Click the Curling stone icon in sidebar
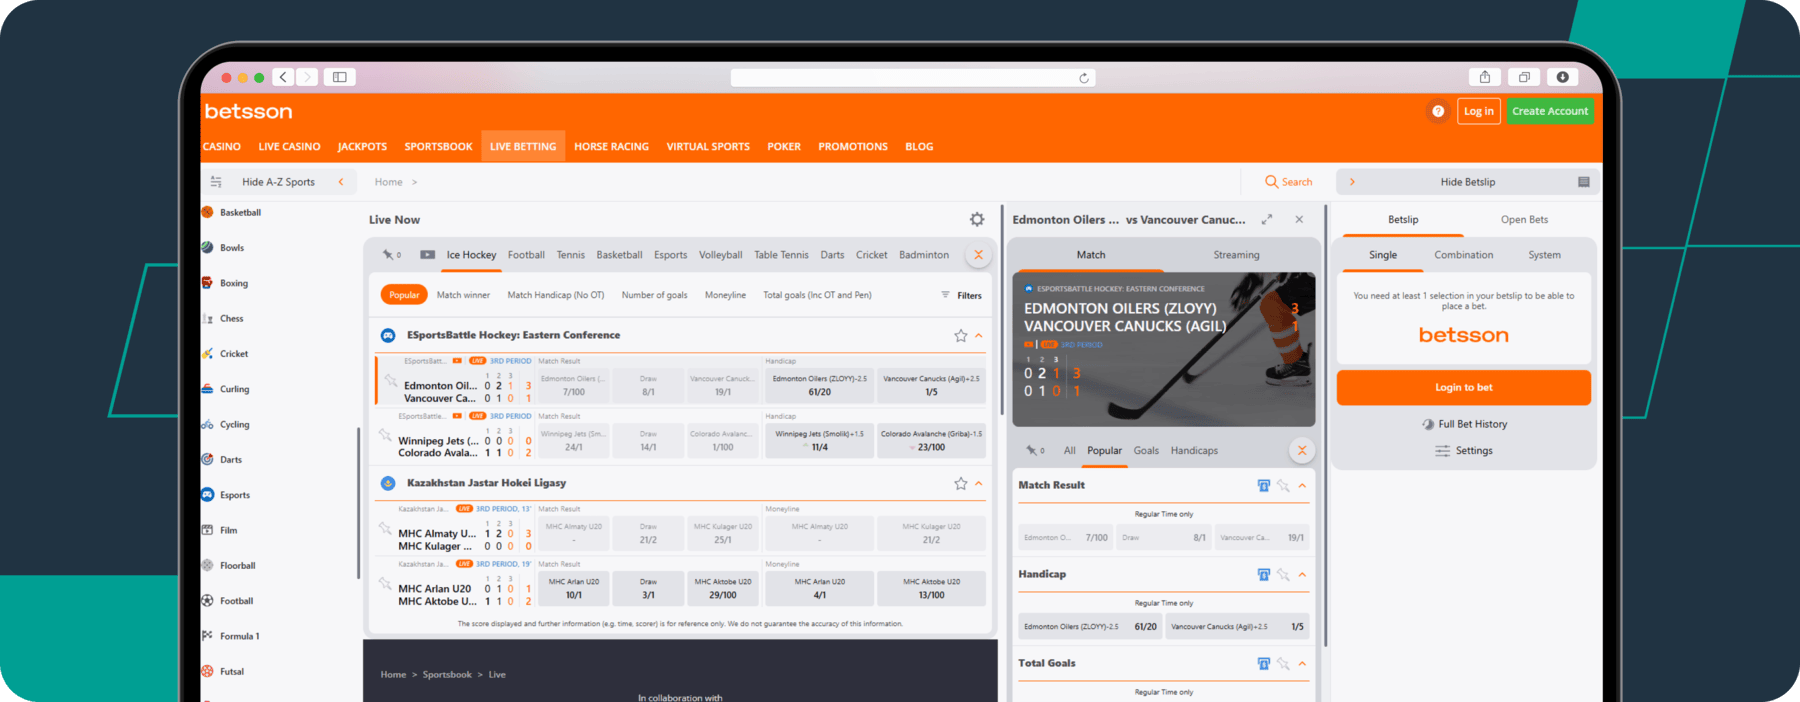 (208, 389)
